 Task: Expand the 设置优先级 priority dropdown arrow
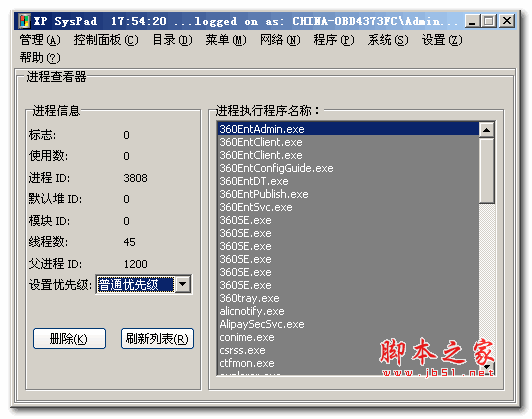point(183,284)
